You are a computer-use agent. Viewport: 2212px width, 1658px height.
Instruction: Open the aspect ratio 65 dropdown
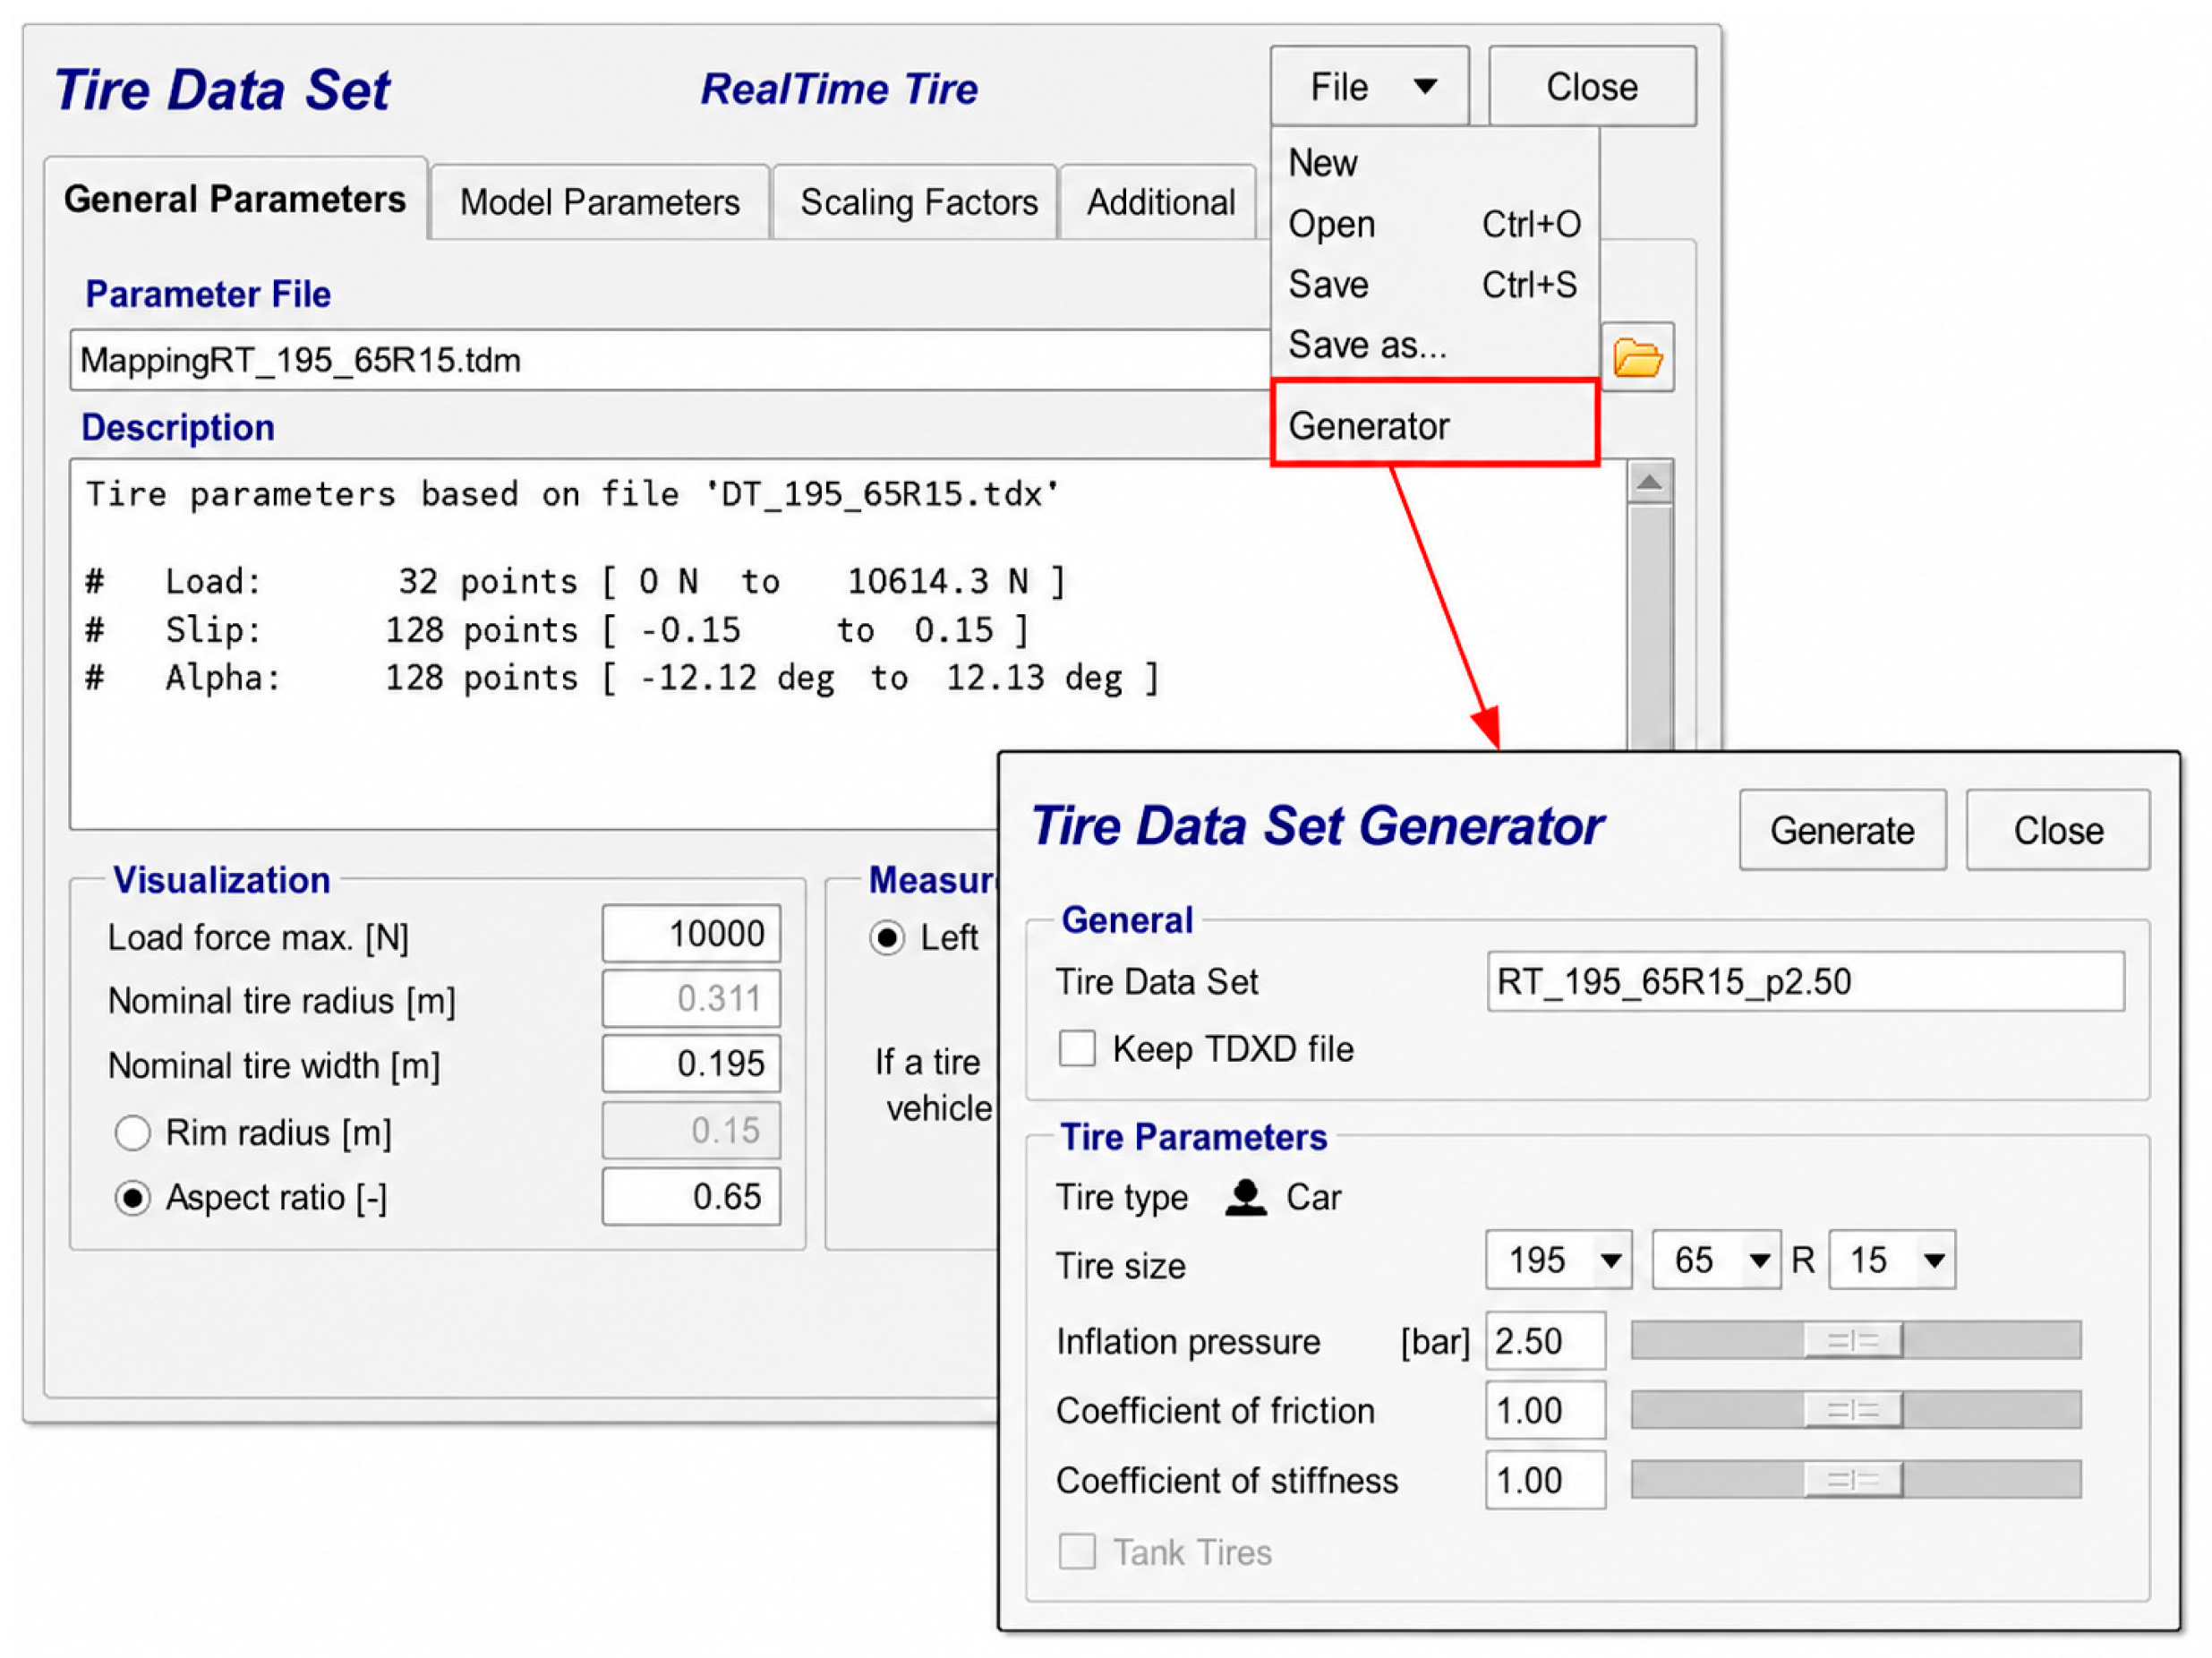(x=1715, y=1260)
